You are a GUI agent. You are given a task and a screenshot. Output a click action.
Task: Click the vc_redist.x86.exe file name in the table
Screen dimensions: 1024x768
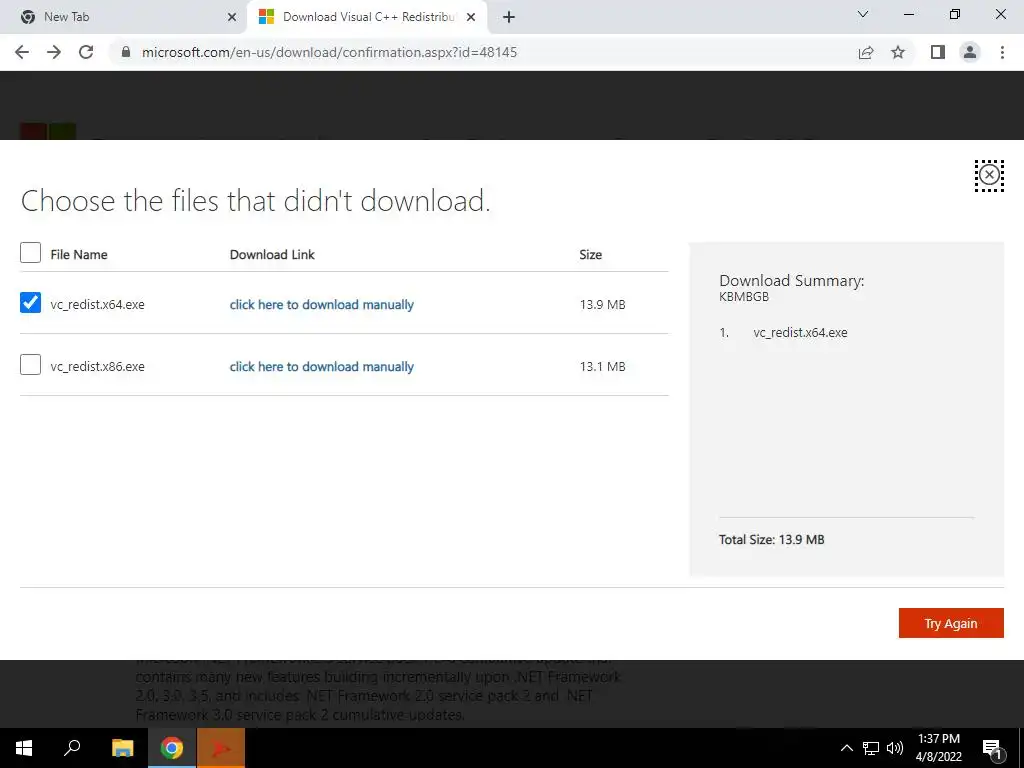point(97,366)
